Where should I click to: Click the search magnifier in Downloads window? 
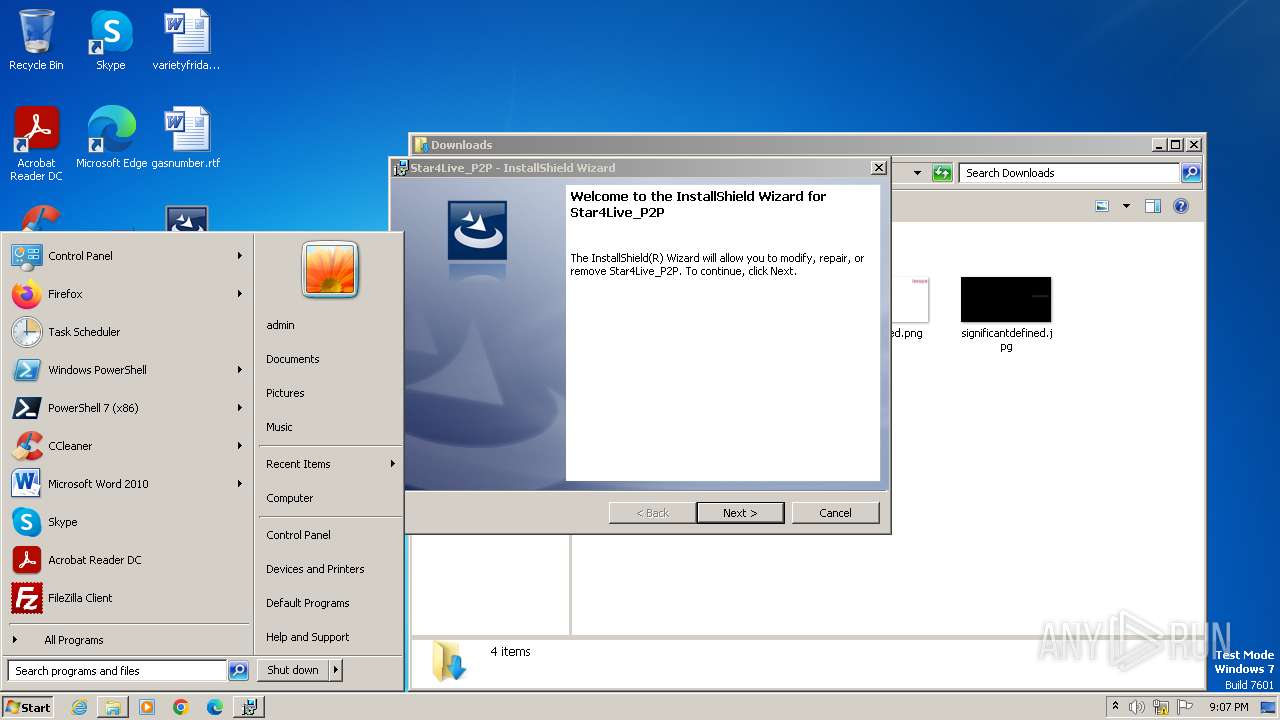[1190, 173]
